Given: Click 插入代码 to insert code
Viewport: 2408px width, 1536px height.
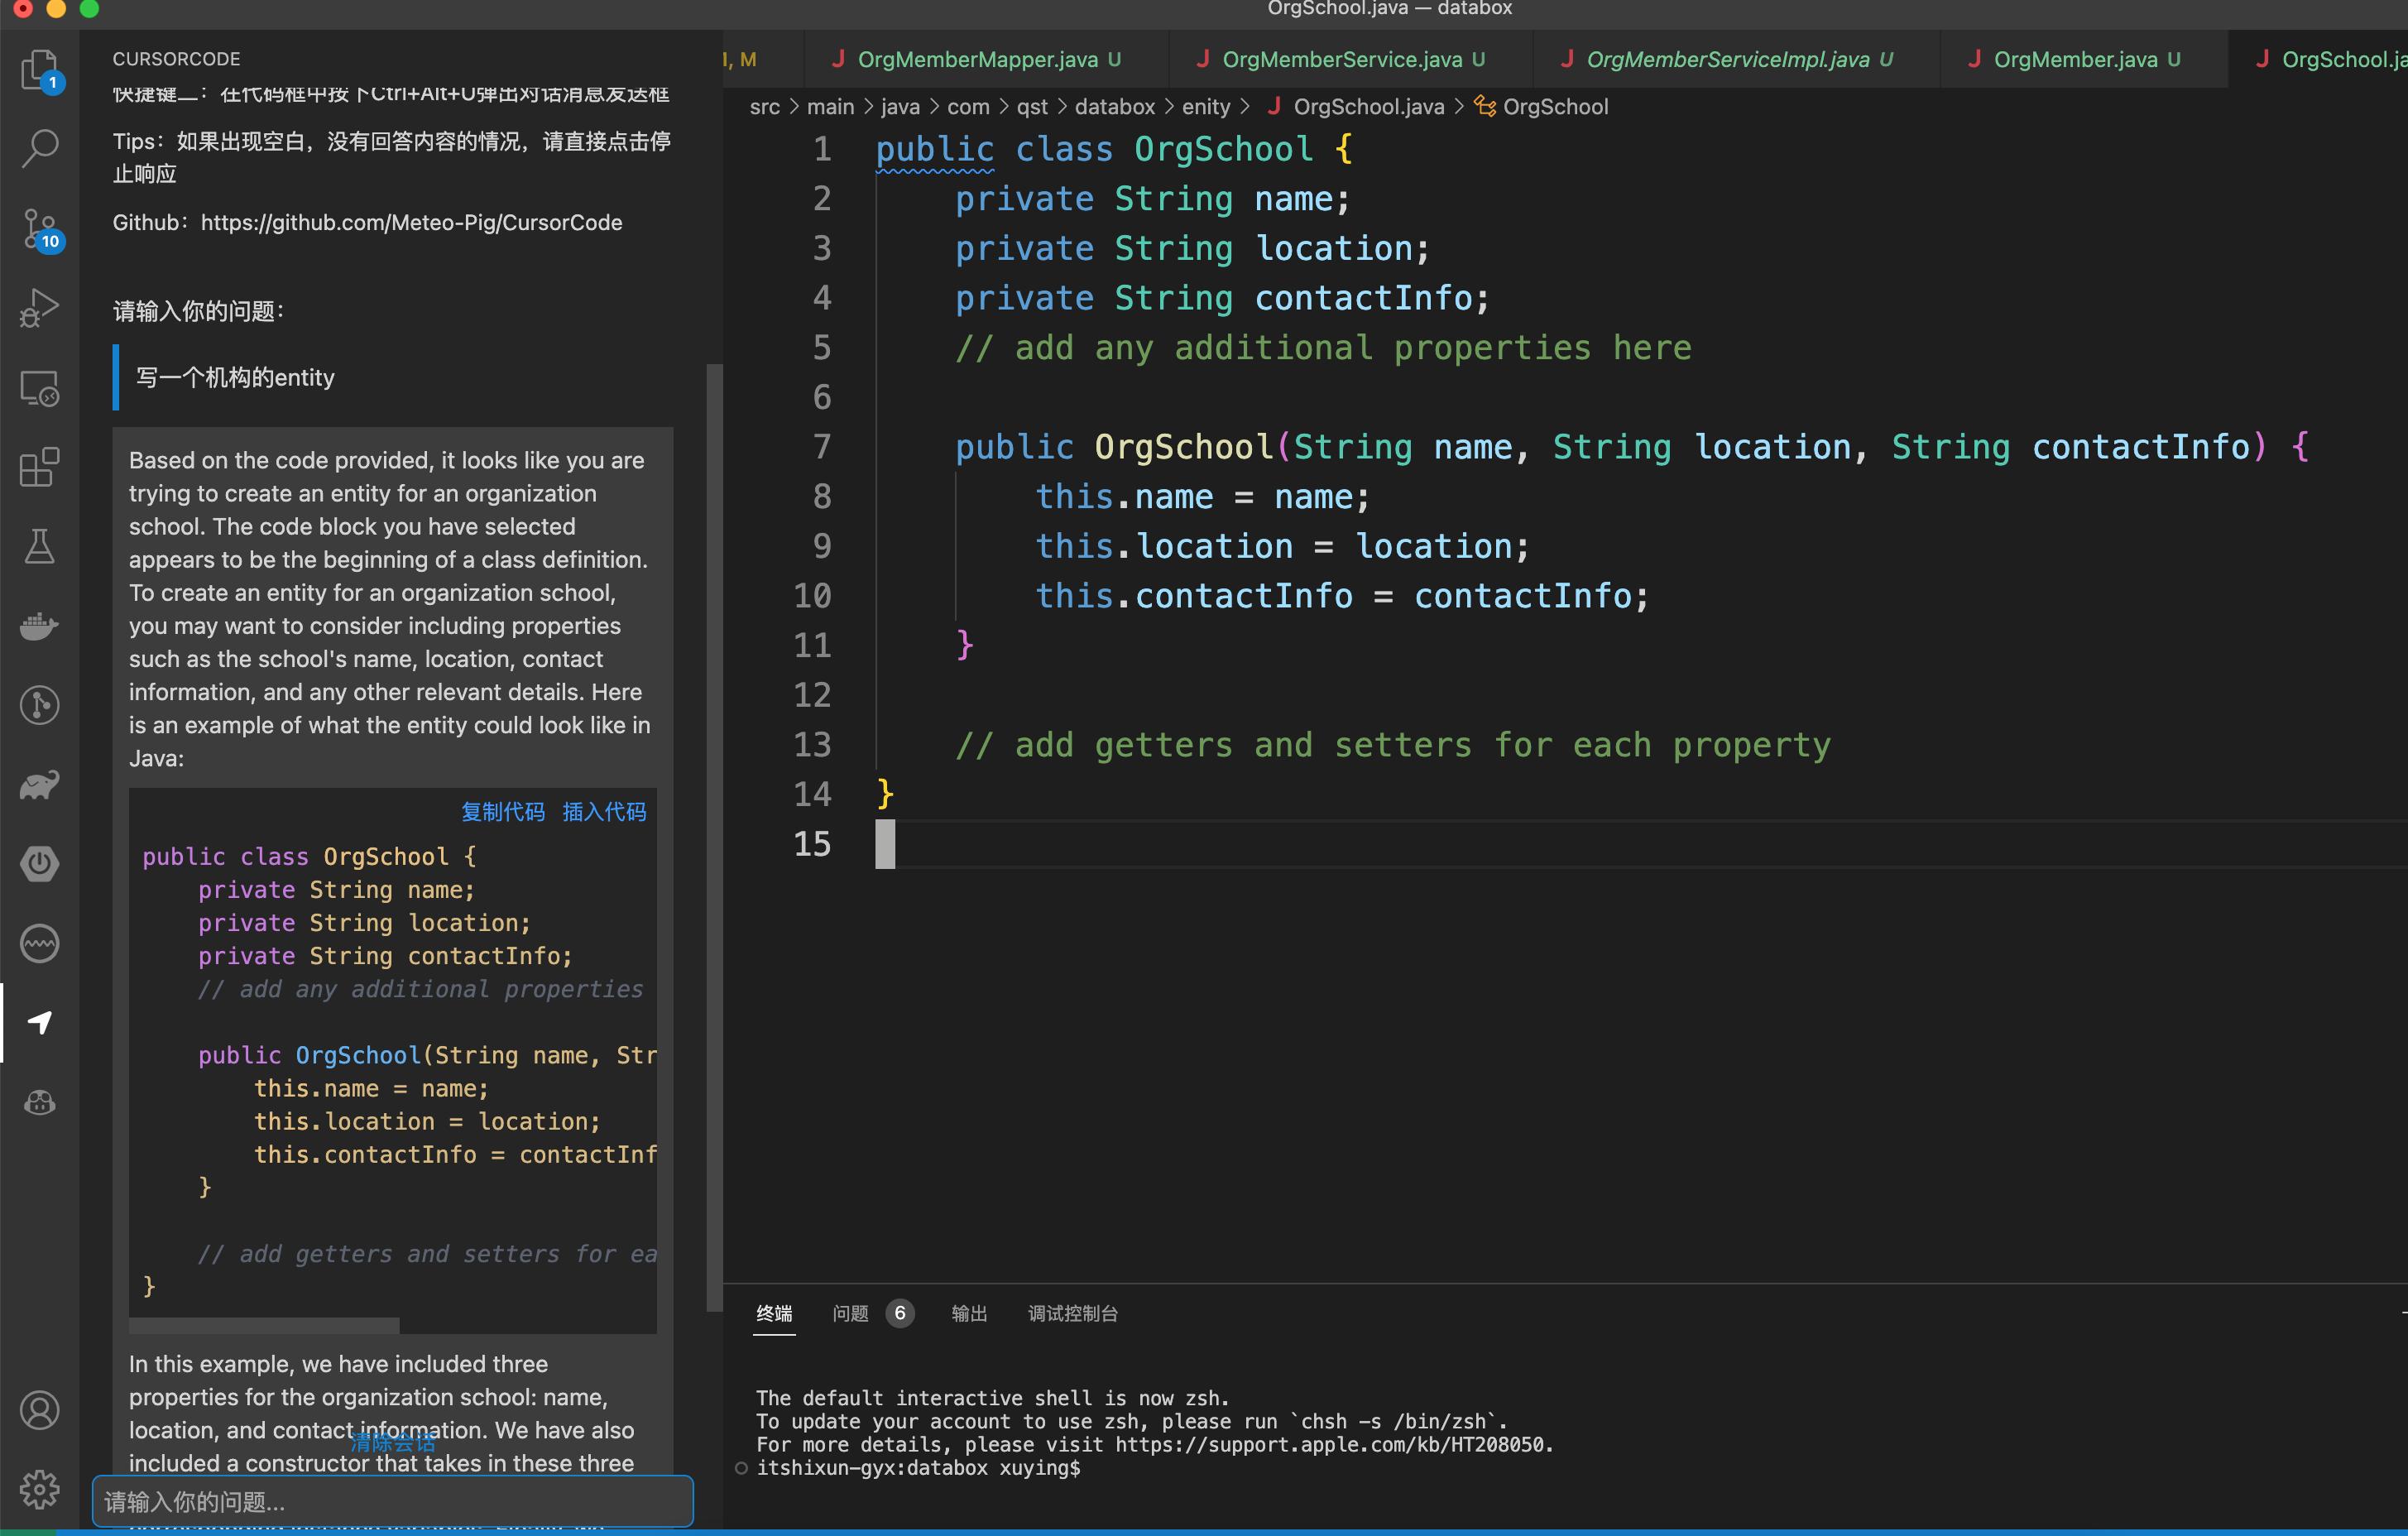Looking at the screenshot, I should click(604, 812).
